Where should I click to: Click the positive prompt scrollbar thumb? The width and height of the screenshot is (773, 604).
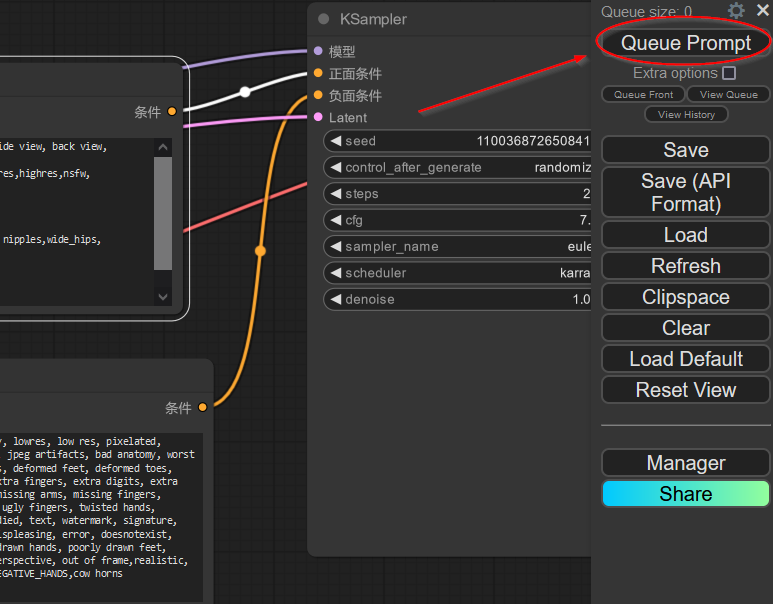[x=163, y=213]
